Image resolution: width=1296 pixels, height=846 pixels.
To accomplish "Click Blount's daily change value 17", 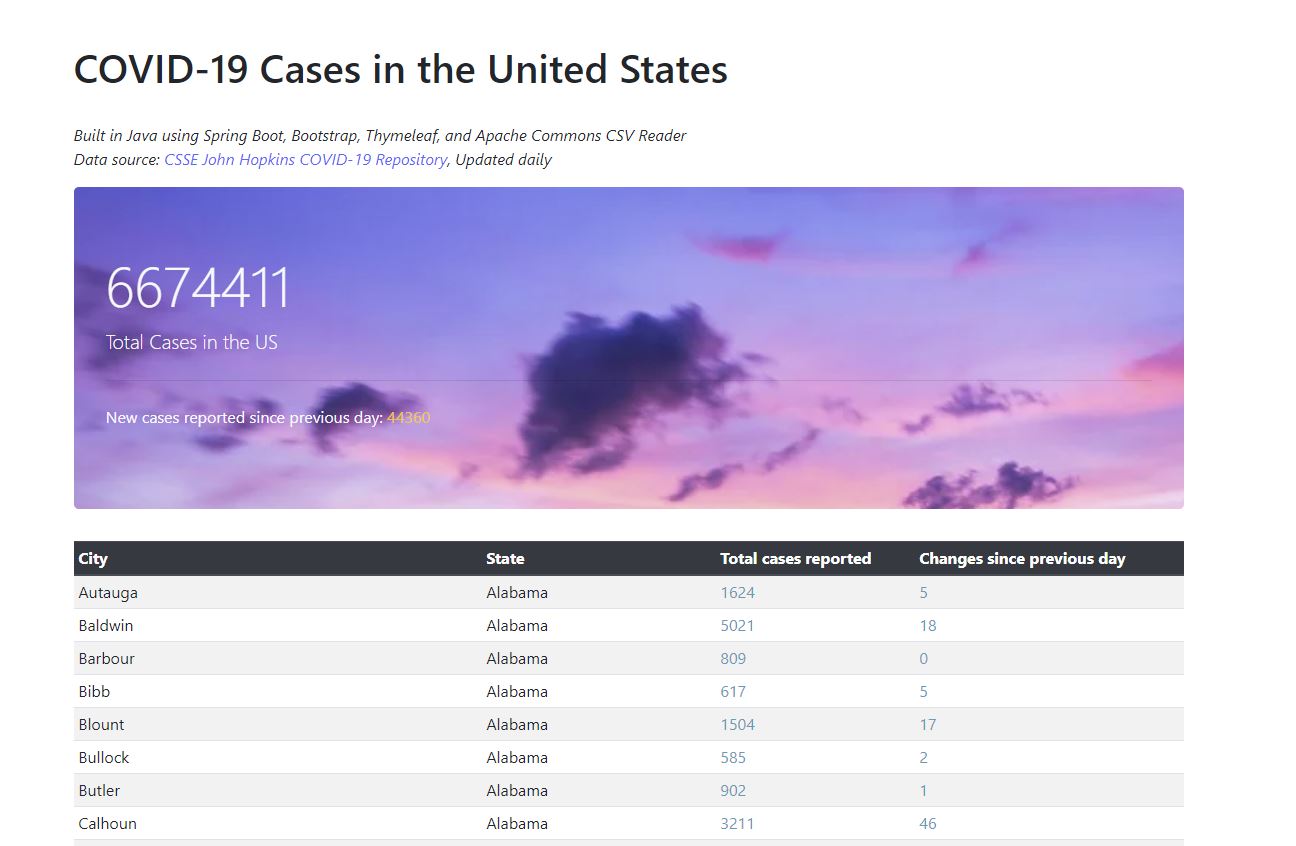I will 928,724.
